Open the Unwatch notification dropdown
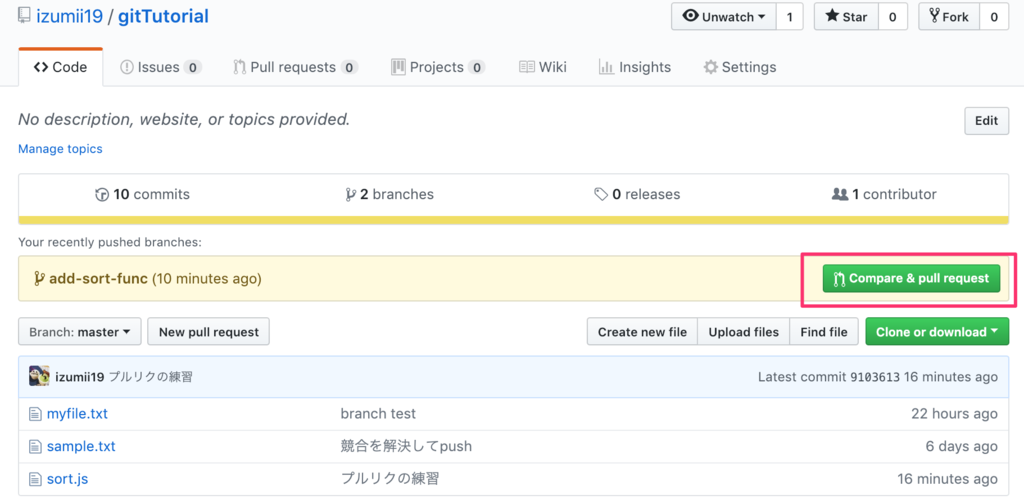1024x504 pixels. (x=725, y=17)
